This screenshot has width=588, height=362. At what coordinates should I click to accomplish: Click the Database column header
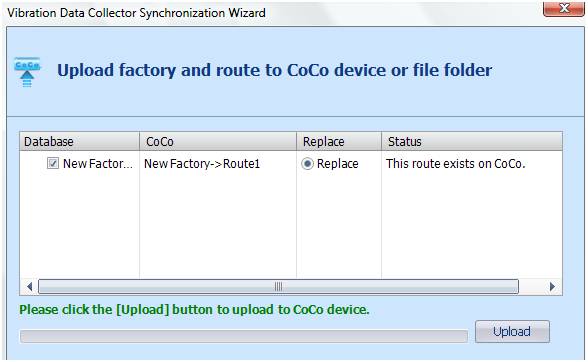[x=80, y=141]
